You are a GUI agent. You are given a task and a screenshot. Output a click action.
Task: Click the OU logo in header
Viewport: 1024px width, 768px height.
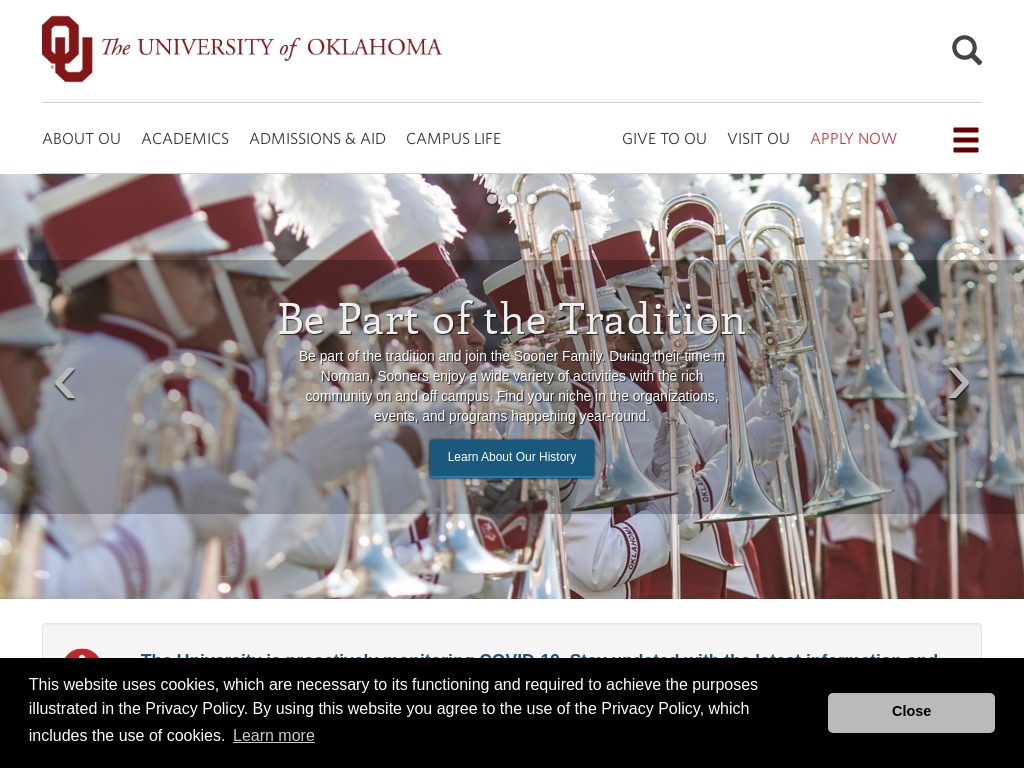point(67,49)
